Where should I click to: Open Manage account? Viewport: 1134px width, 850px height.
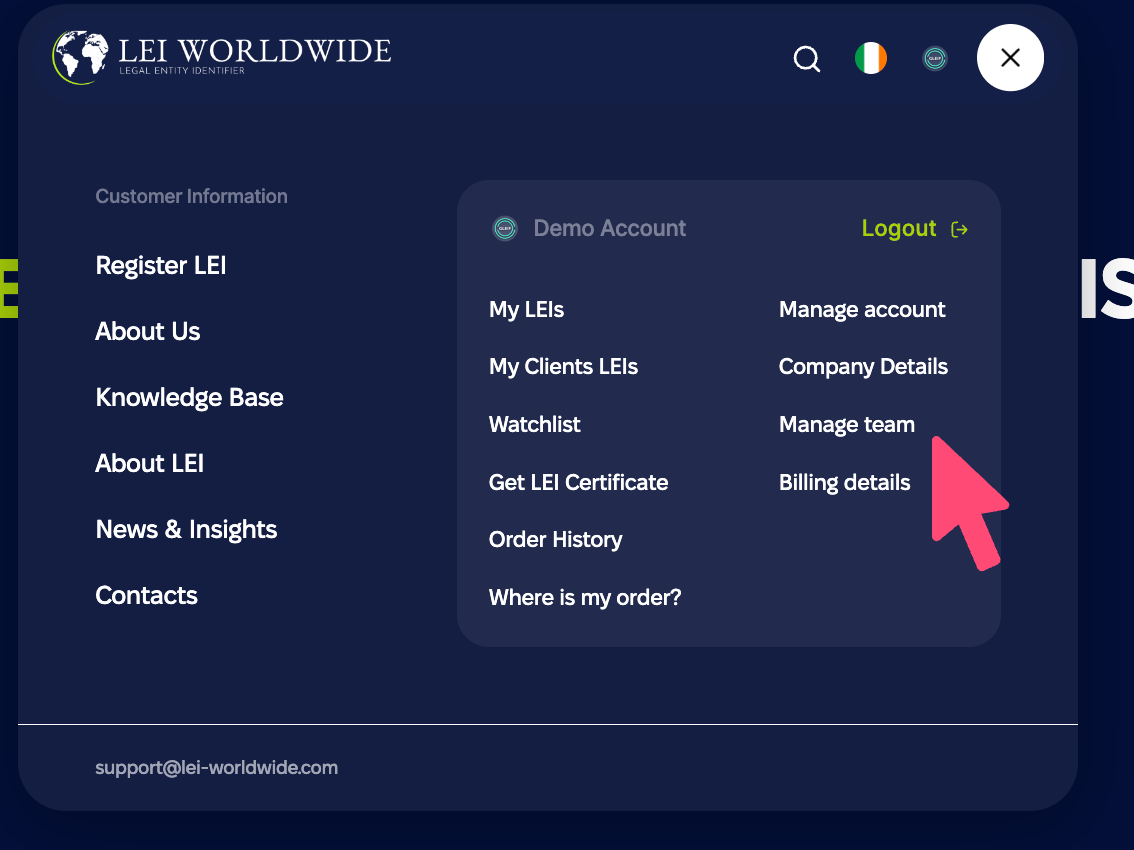[x=862, y=310]
